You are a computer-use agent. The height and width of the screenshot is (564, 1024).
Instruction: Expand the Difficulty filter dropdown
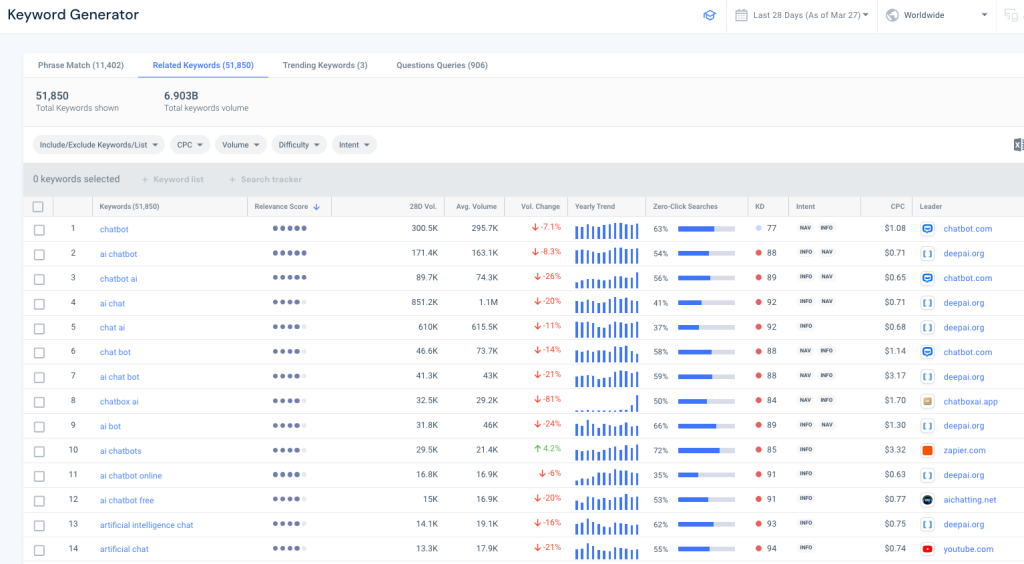(298, 145)
